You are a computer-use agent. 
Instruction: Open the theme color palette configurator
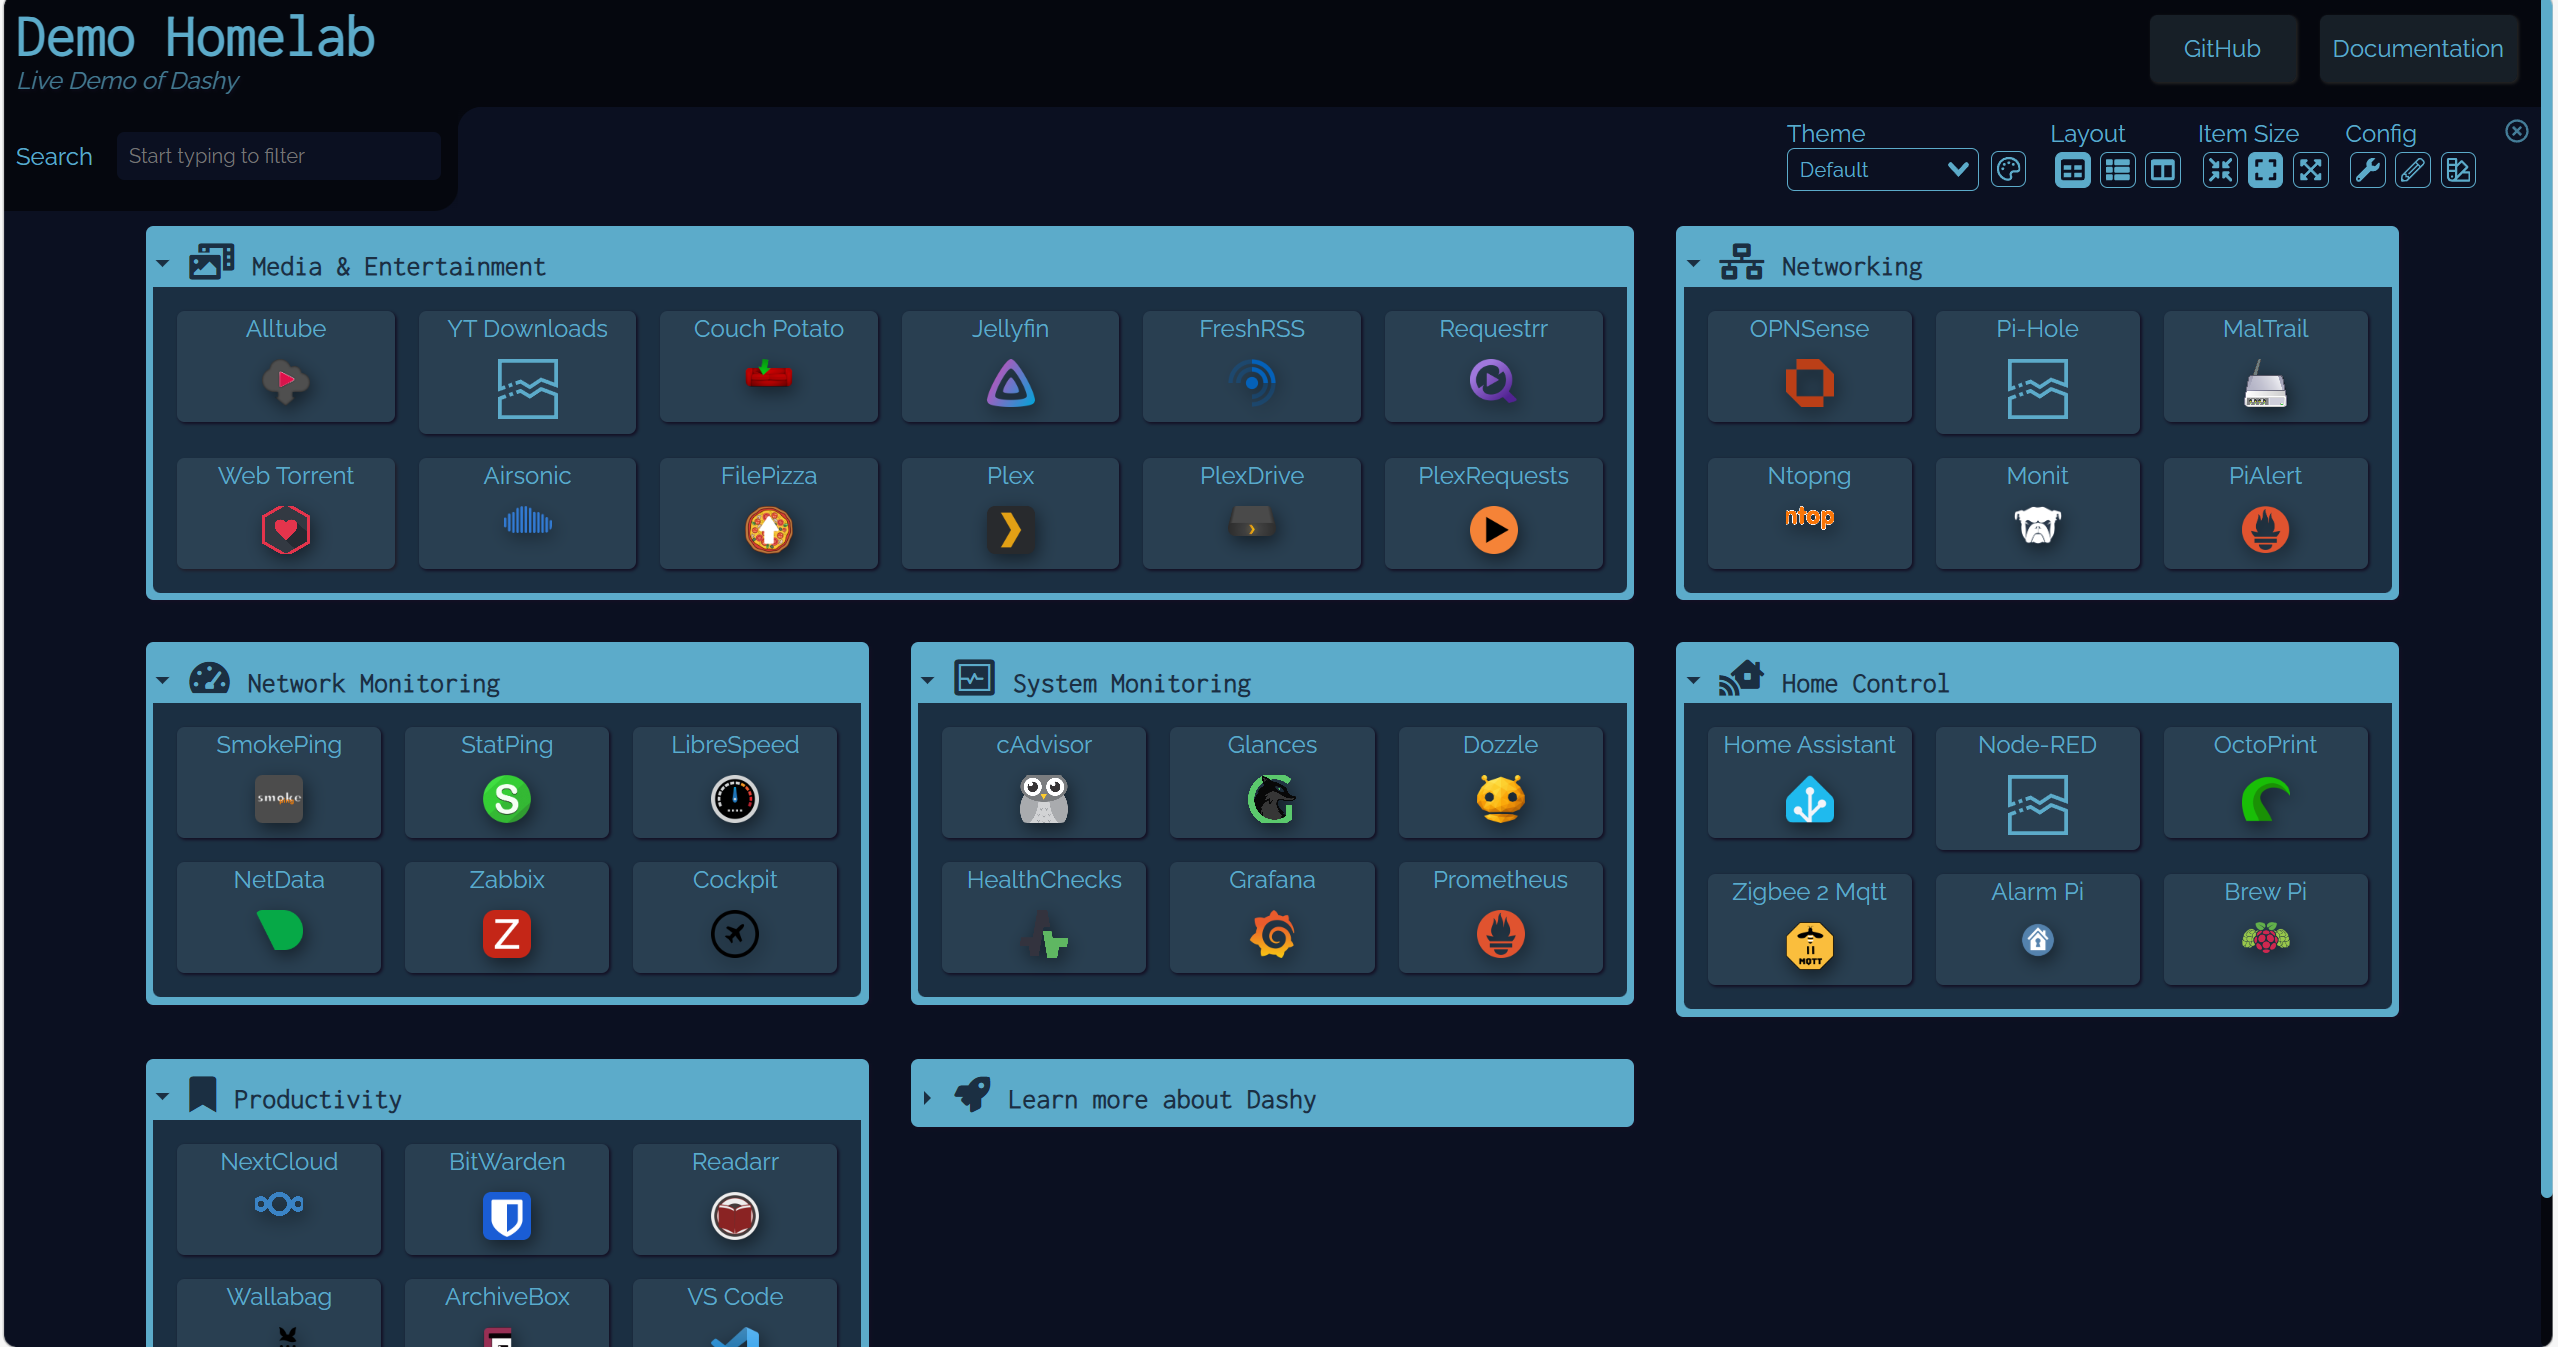point(2007,170)
